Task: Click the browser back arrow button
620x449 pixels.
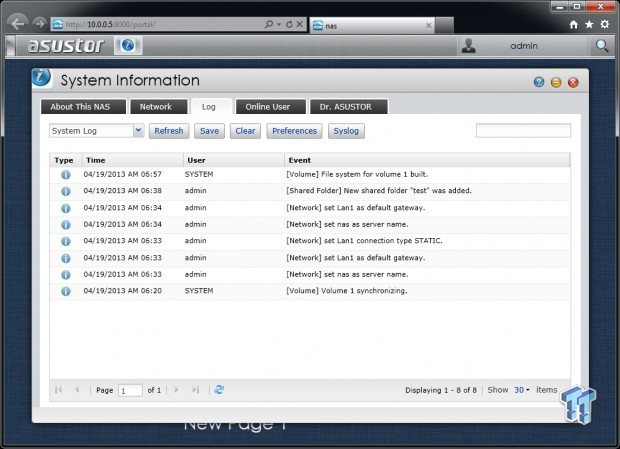Action: pyautogui.click(x=17, y=24)
